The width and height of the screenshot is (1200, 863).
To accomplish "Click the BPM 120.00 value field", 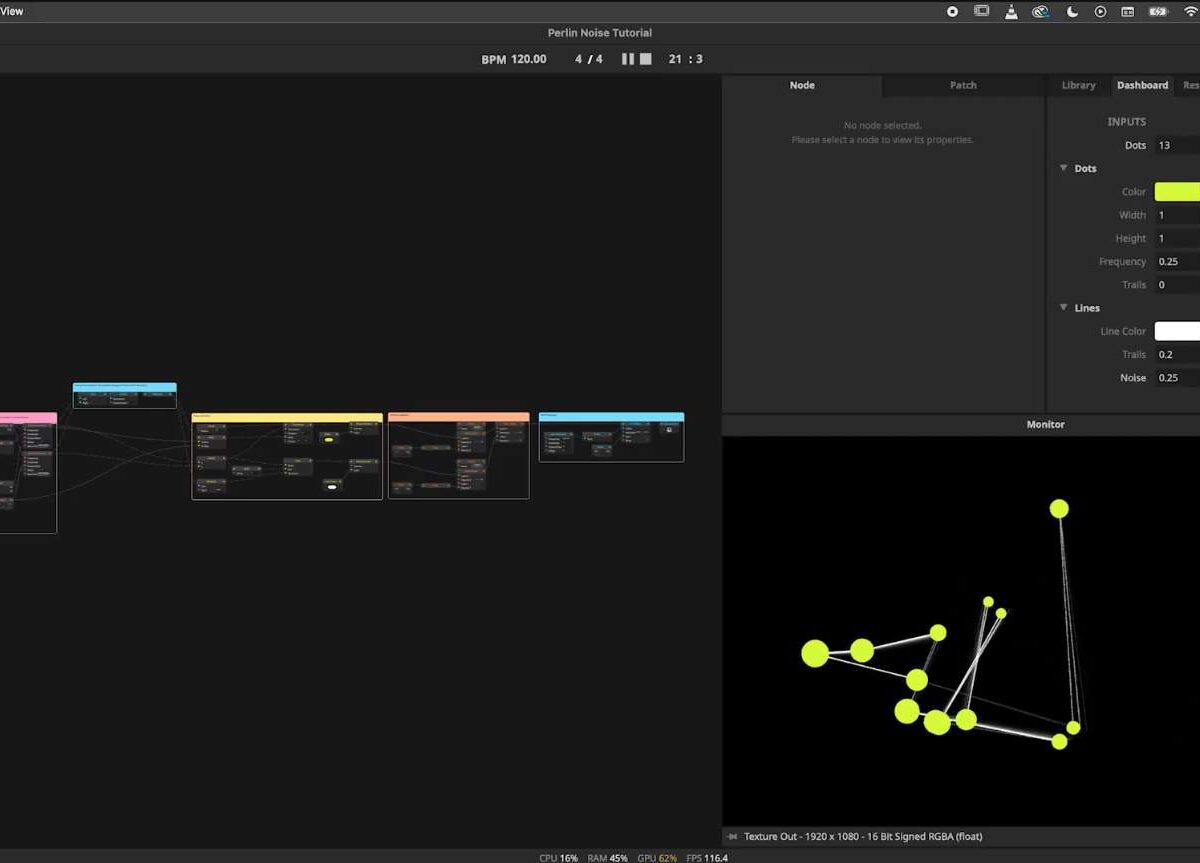I will (528, 59).
